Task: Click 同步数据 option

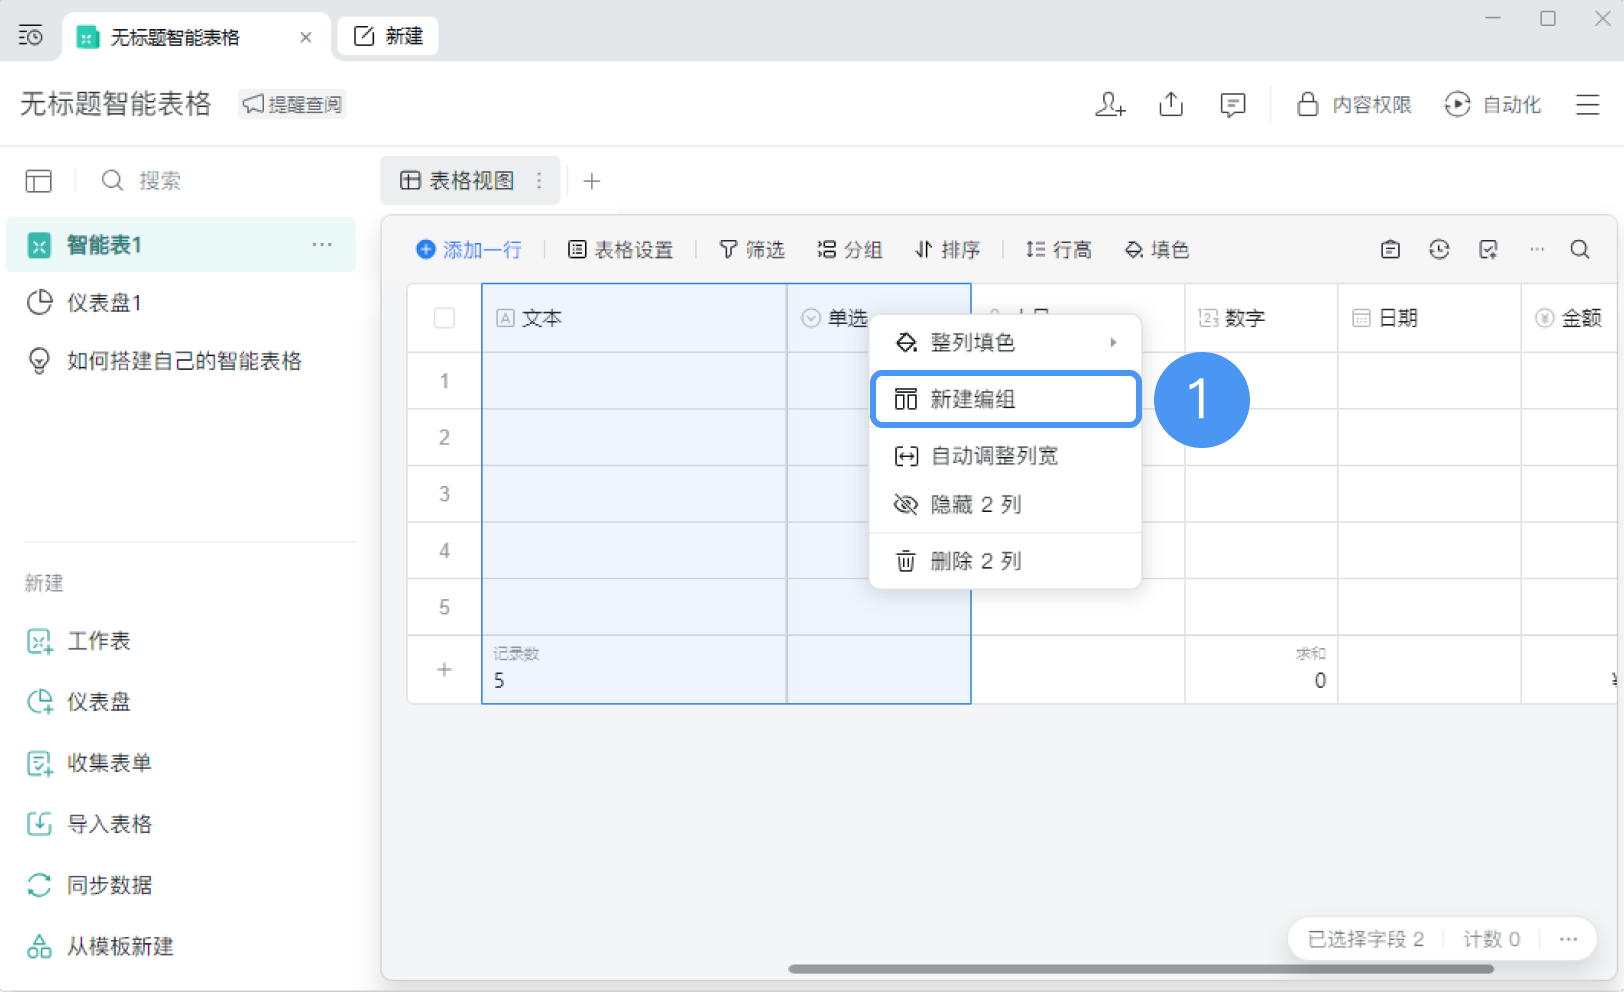Action: click(x=89, y=885)
